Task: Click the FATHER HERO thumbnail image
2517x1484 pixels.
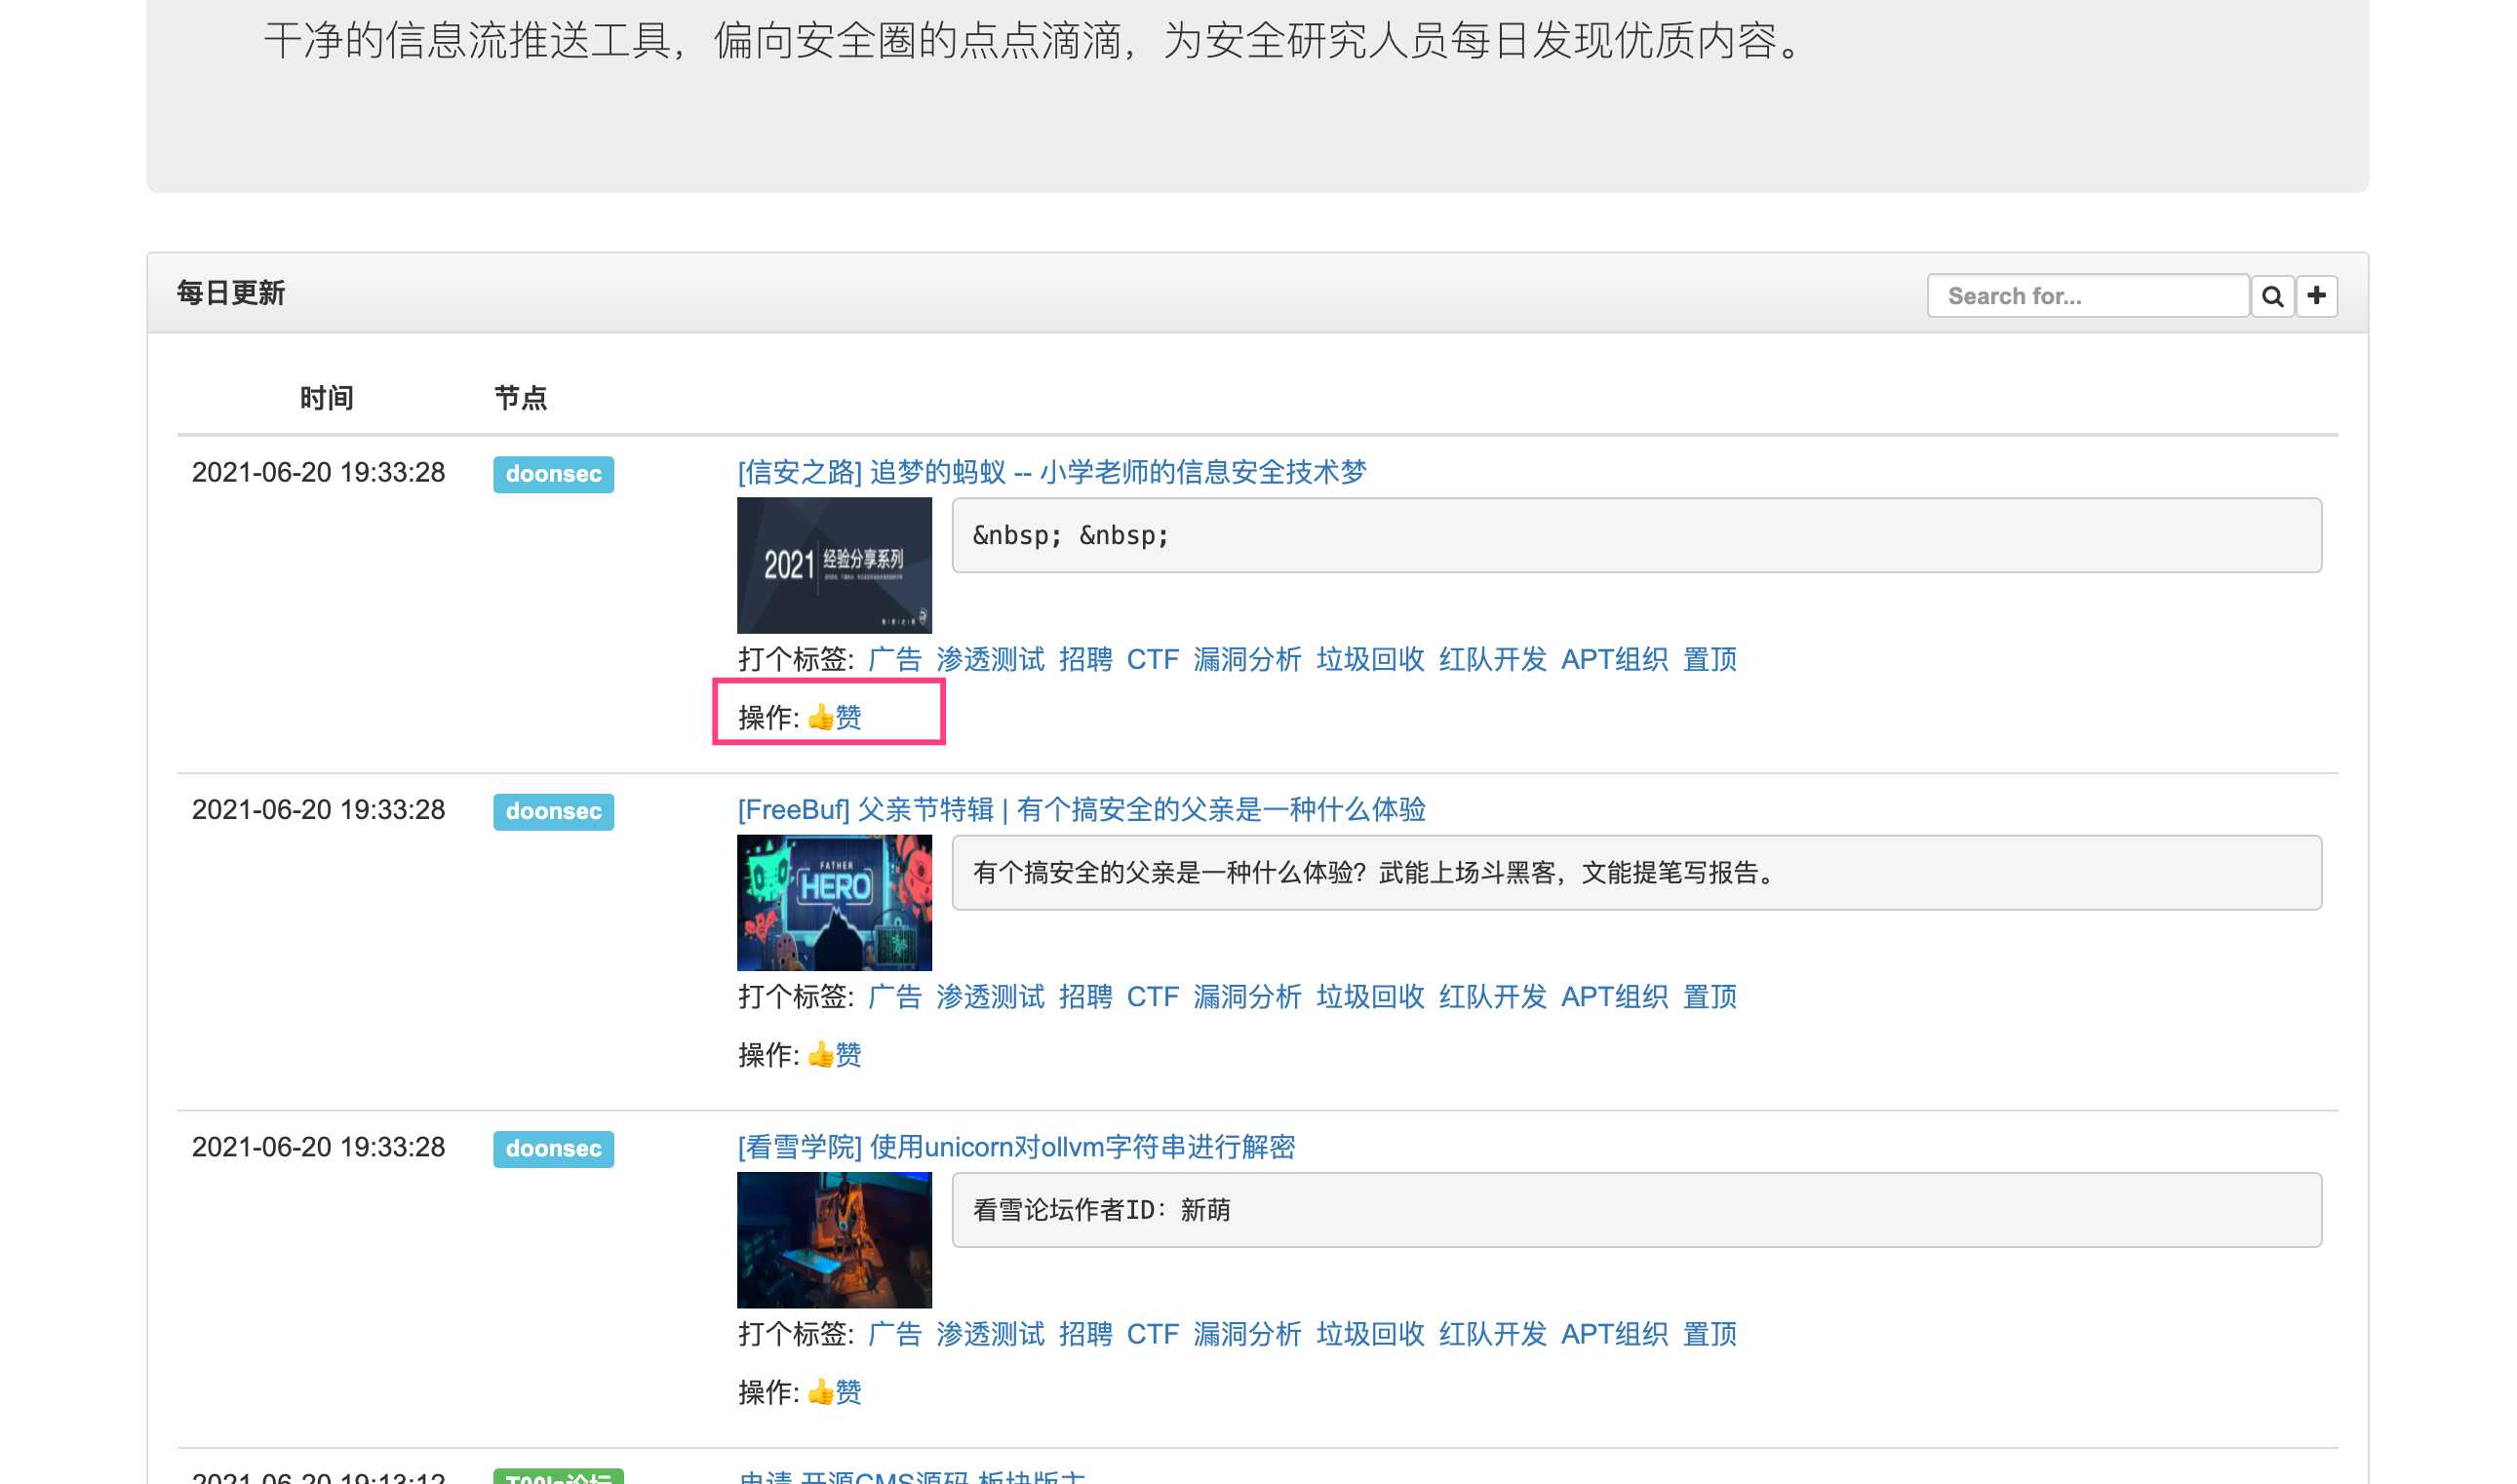Action: (x=834, y=902)
